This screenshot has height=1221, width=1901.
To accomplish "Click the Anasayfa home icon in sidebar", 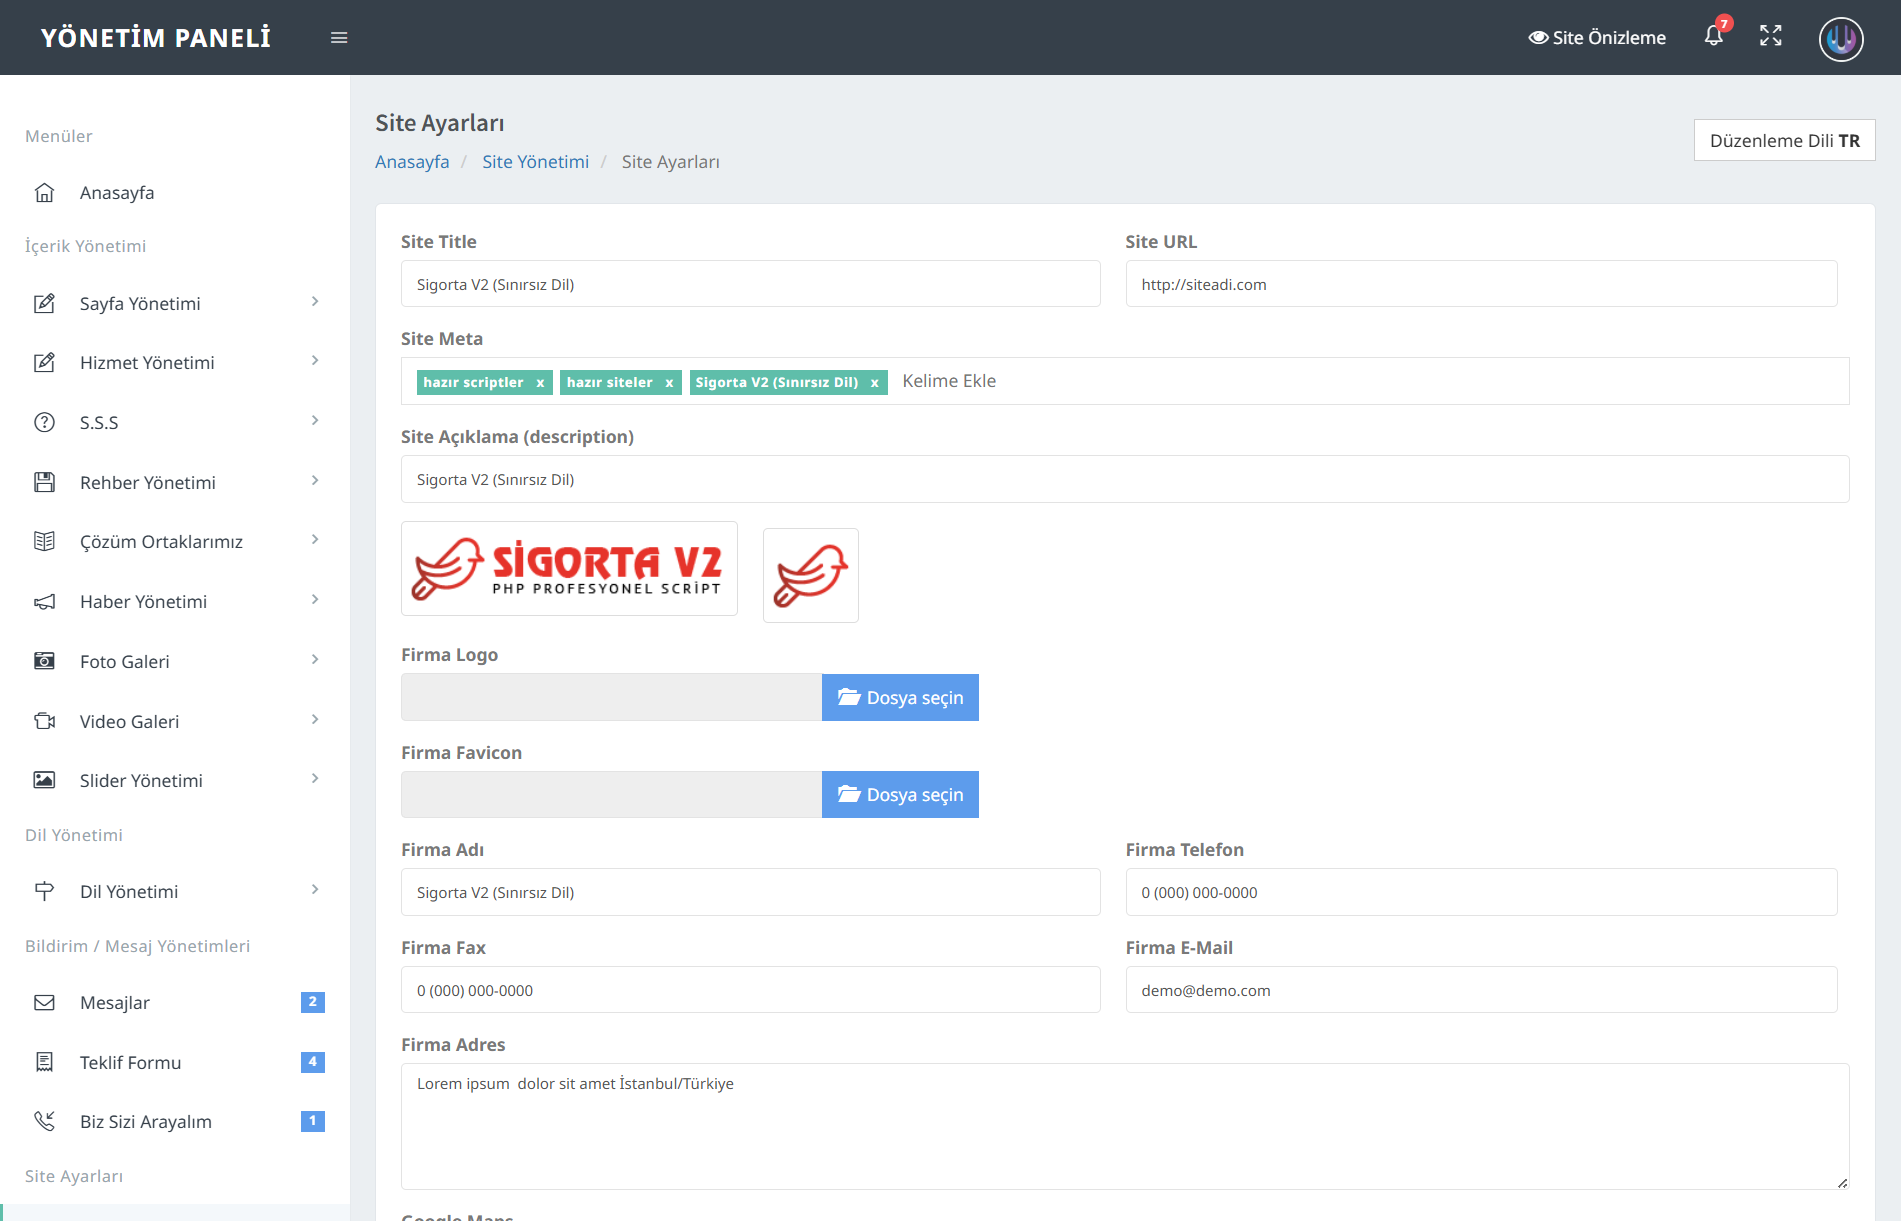I will [45, 193].
